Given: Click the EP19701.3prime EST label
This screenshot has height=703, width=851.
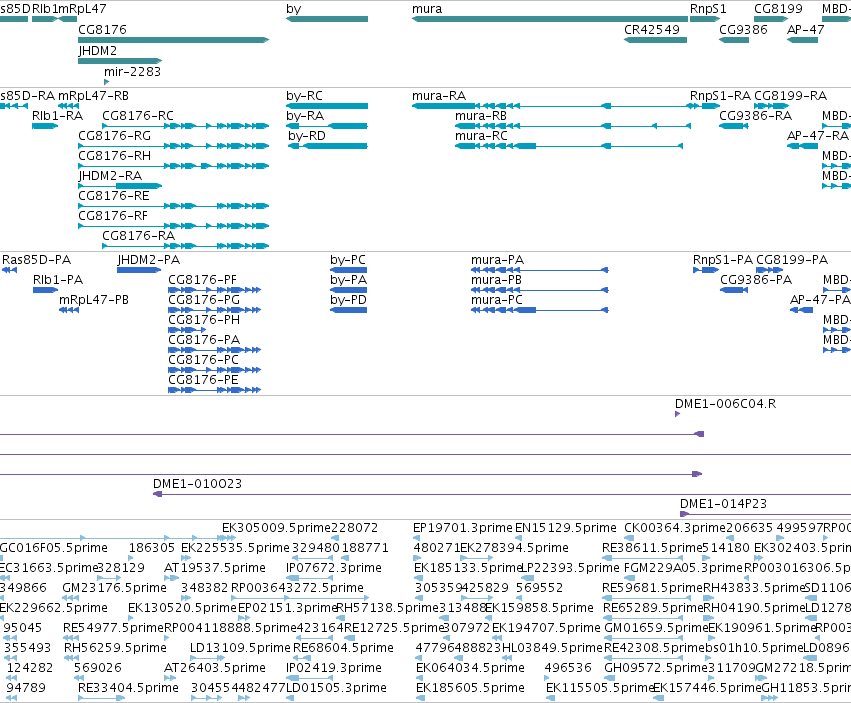Looking at the screenshot, I should pyautogui.click(x=462, y=528).
